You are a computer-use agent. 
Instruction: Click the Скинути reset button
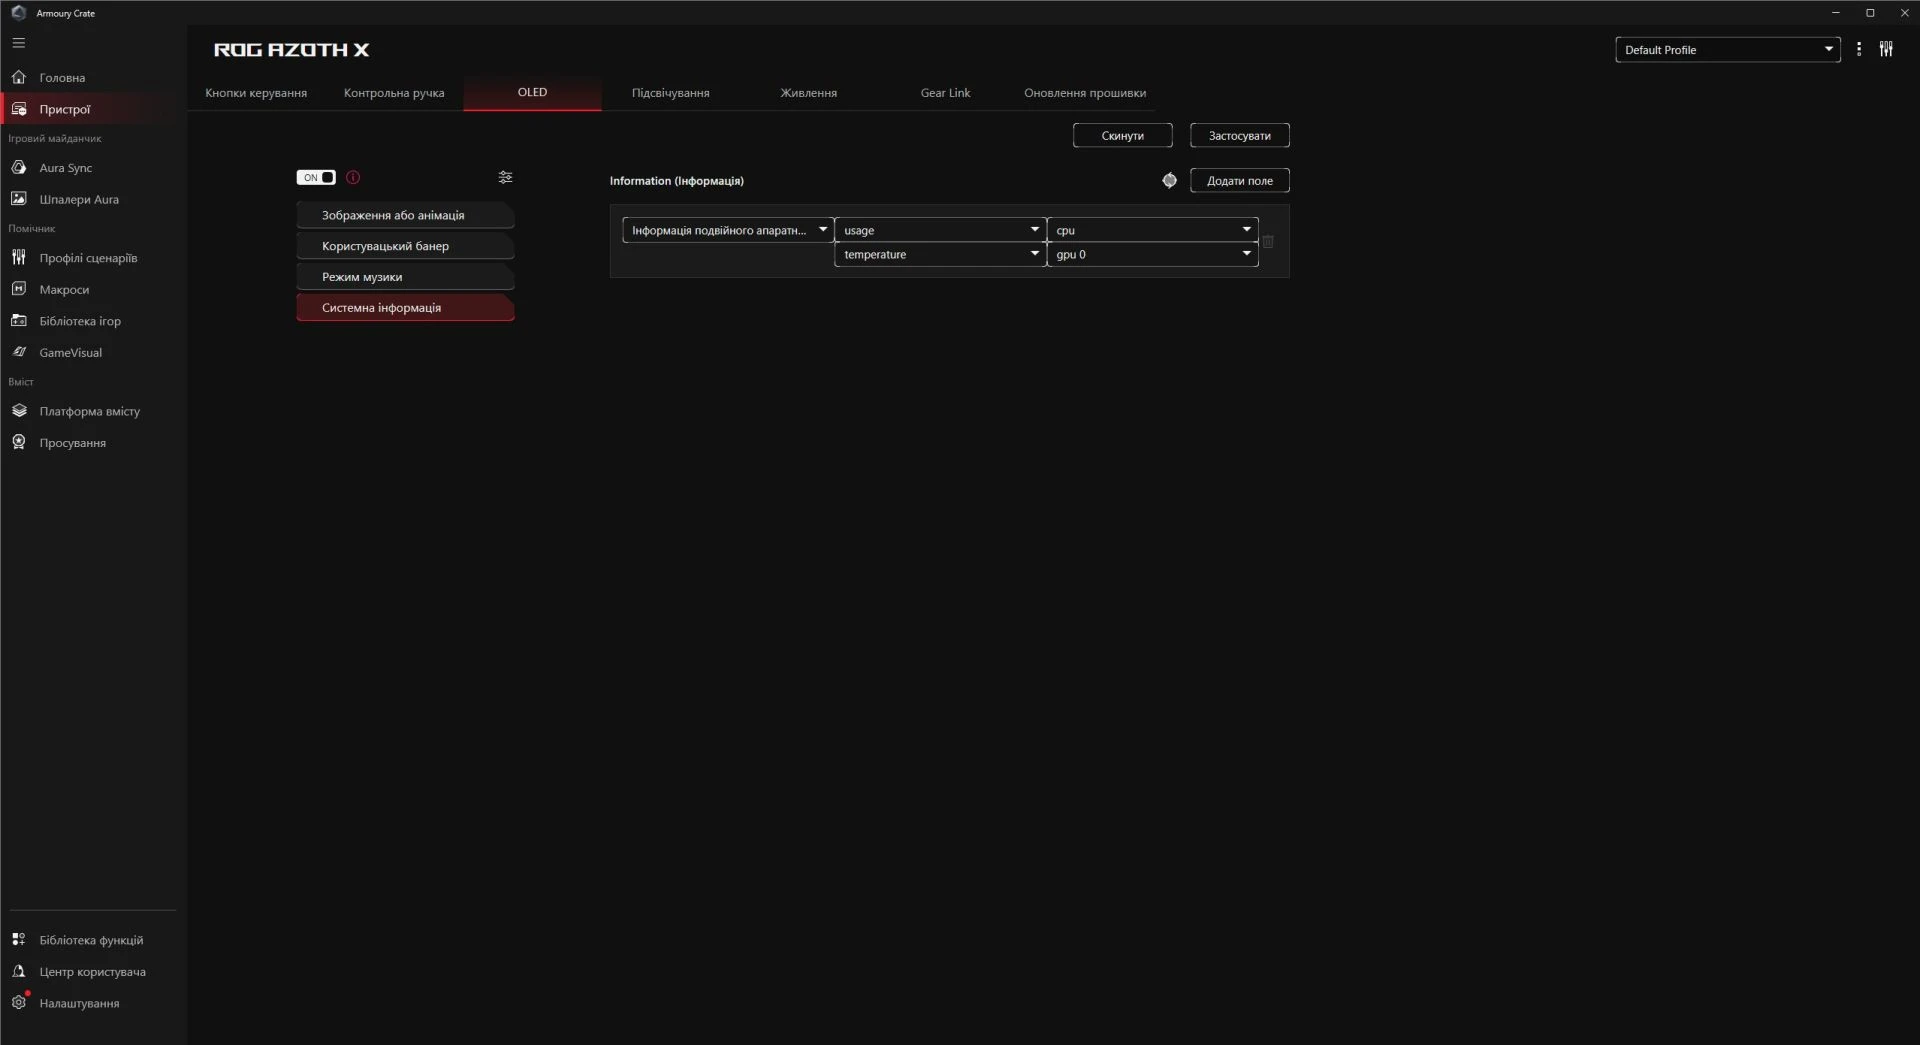tap(1122, 135)
